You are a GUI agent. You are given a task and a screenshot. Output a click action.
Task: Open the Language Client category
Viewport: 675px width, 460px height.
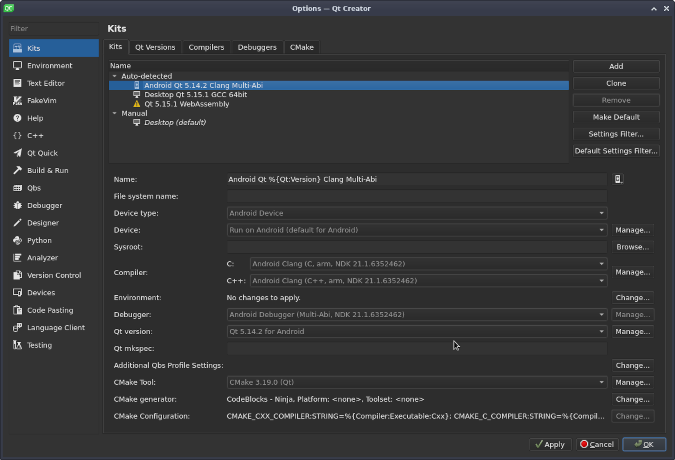[54, 327]
